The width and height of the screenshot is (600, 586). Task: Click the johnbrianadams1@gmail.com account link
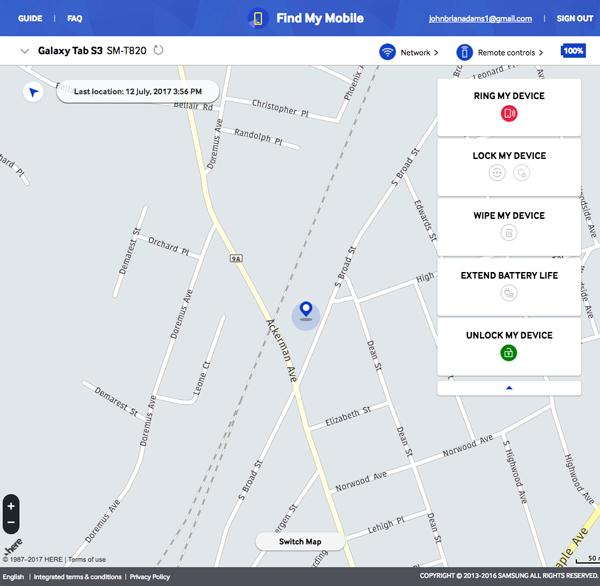pyautogui.click(x=480, y=19)
